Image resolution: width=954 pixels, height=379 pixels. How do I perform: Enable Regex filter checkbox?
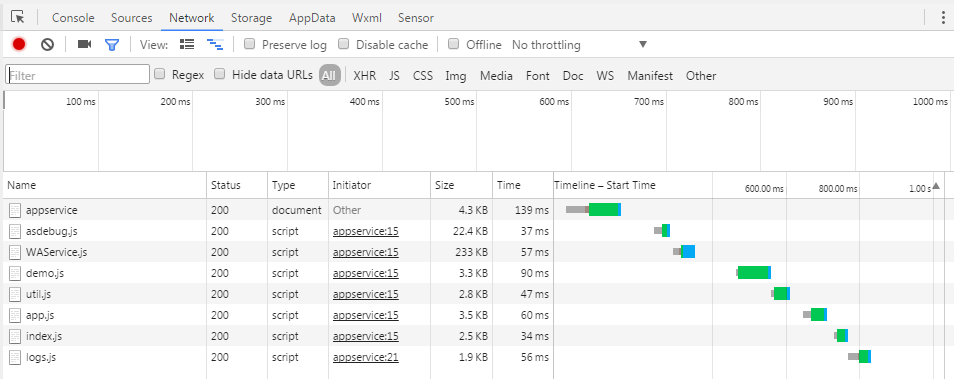click(159, 74)
